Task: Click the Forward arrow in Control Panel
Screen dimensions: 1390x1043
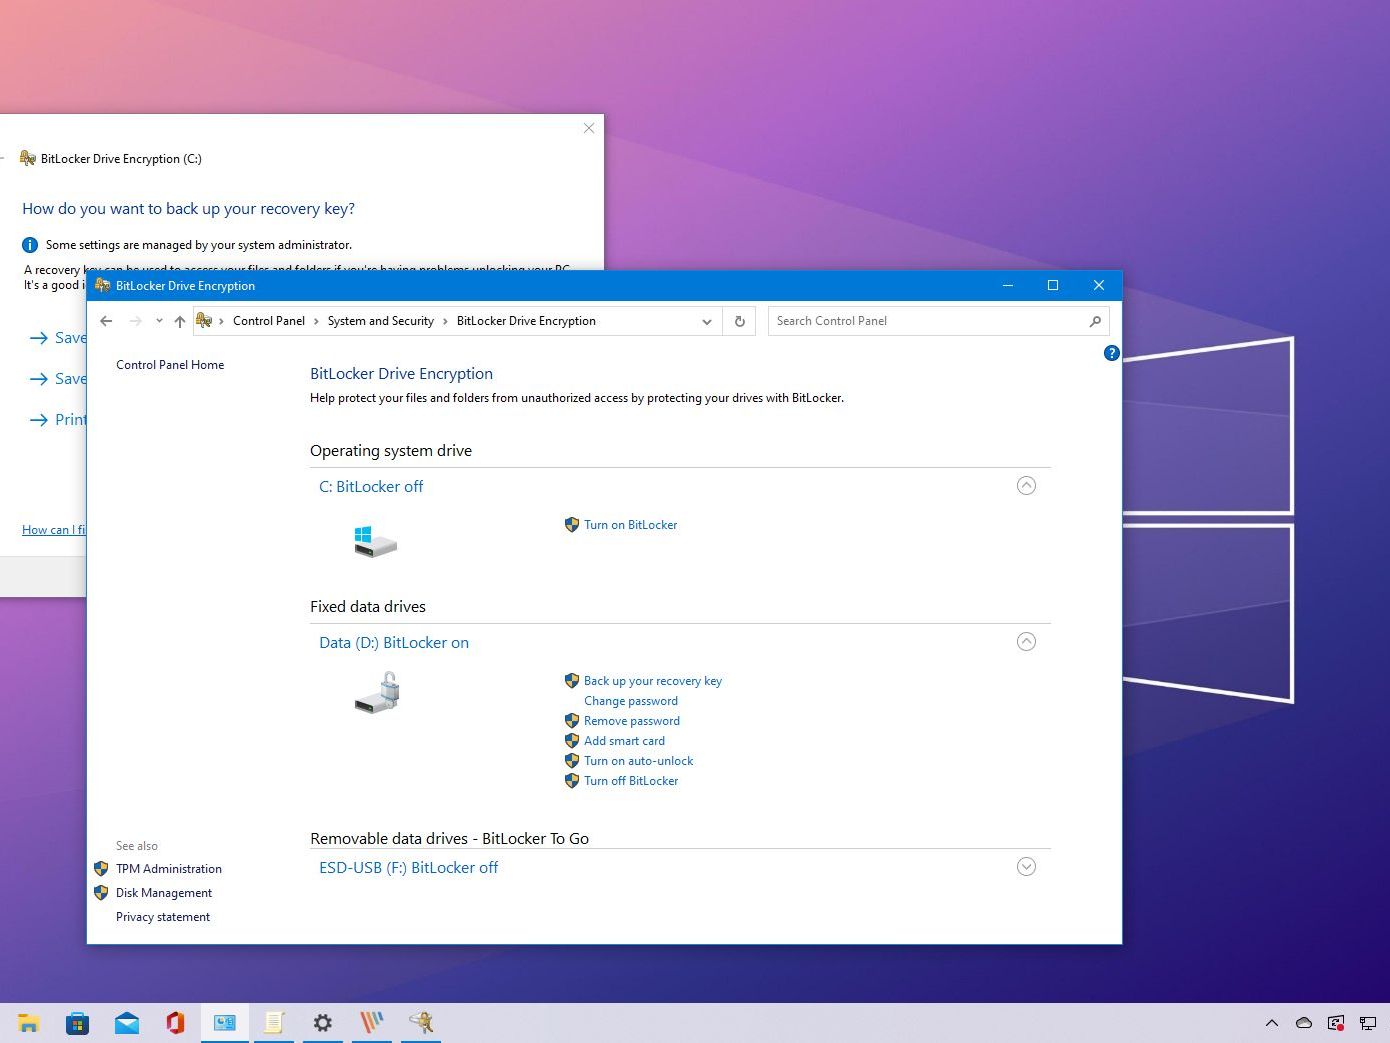Action: [135, 321]
